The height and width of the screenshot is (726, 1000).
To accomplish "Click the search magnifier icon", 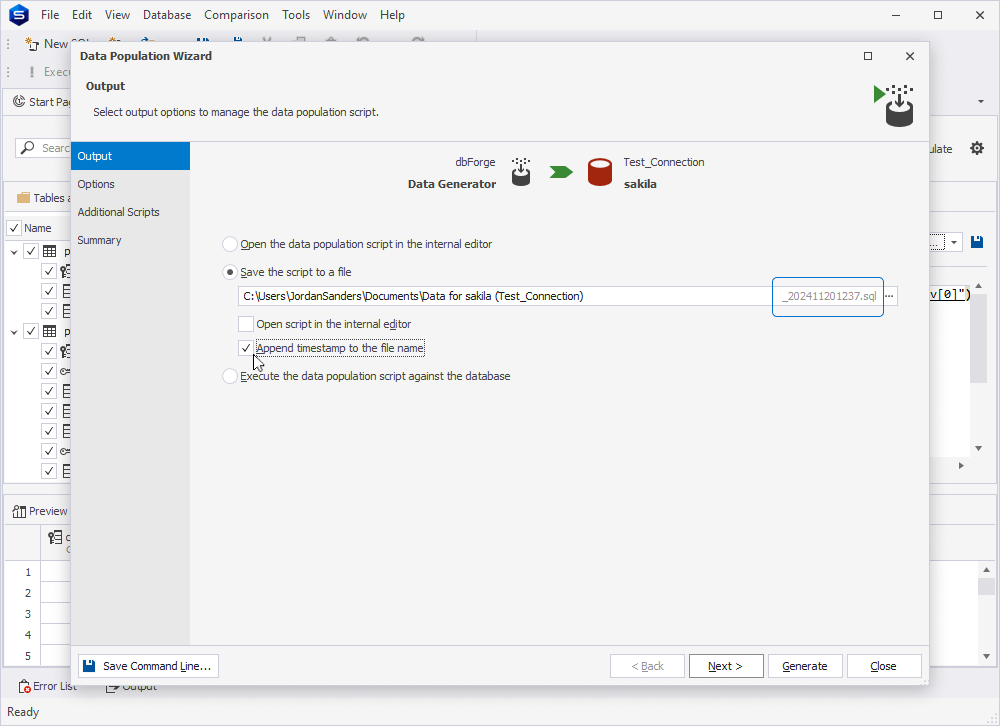I will coord(27,148).
